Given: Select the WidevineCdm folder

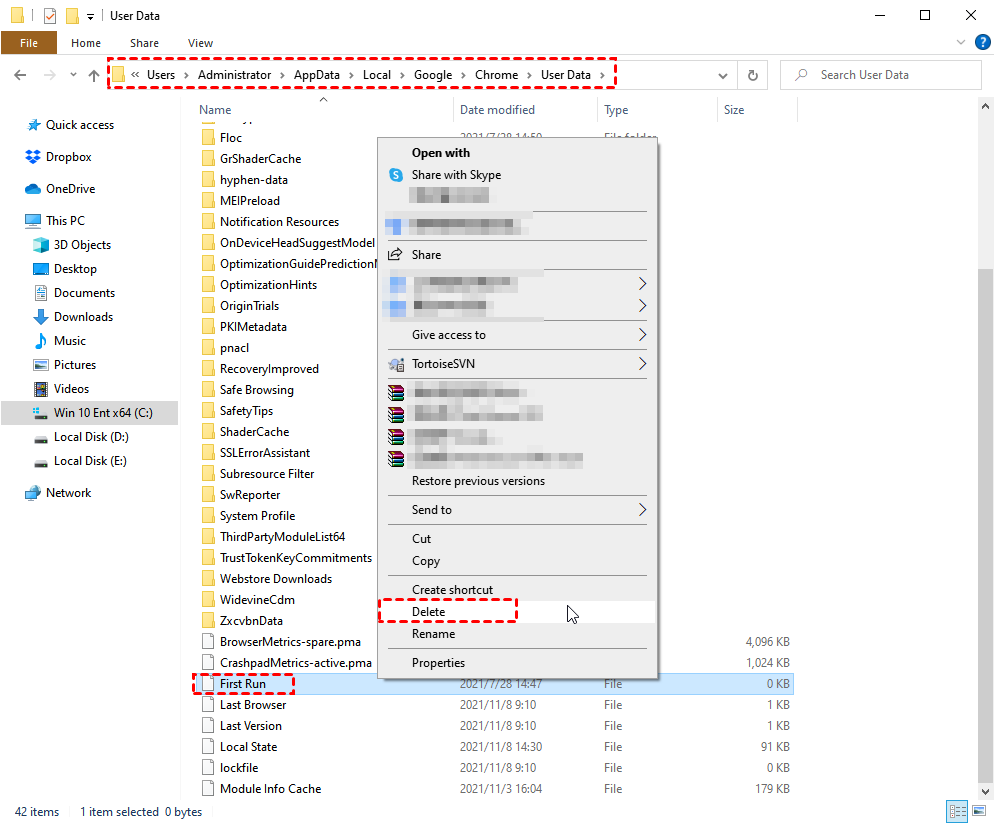Looking at the screenshot, I should pos(257,599).
